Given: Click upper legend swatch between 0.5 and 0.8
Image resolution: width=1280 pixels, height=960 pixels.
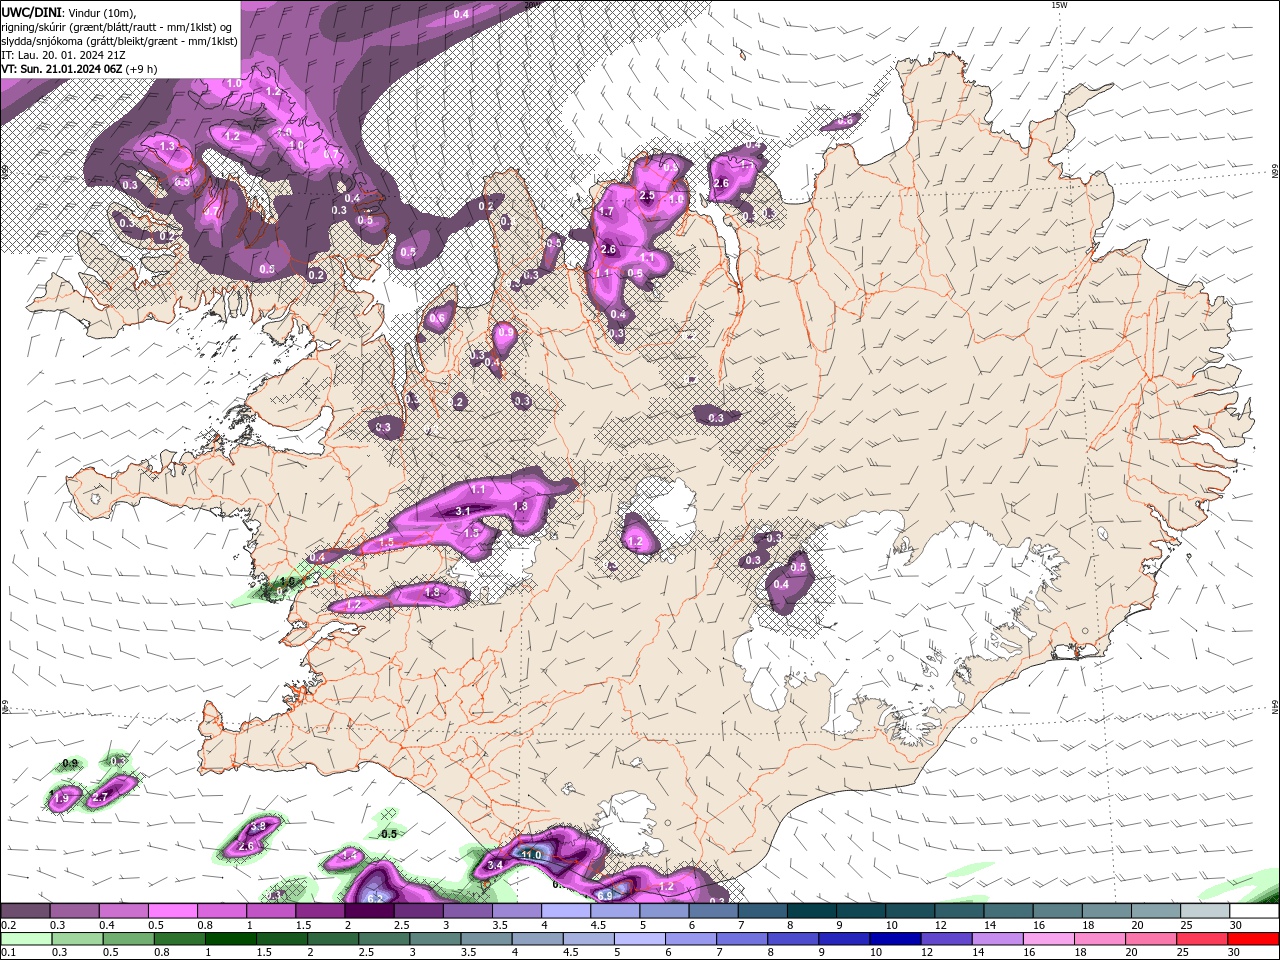Looking at the screenshot, I should pyautogui.click(x=173, y=911).
